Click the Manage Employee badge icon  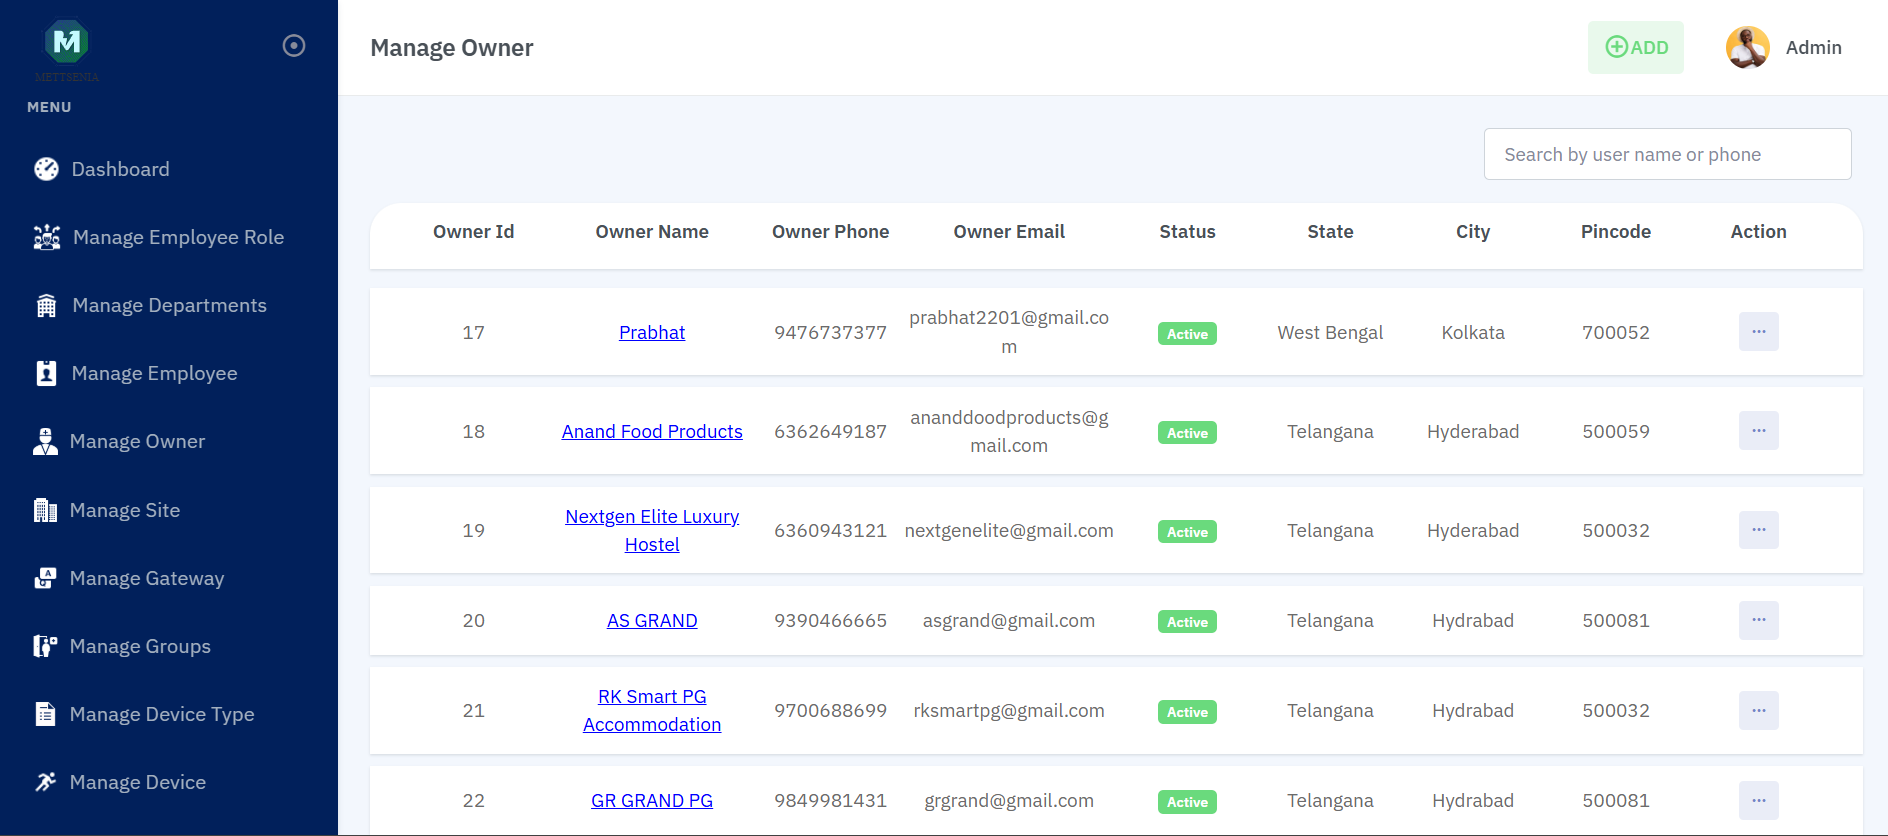pyautogui.click(x=47, y=374)
